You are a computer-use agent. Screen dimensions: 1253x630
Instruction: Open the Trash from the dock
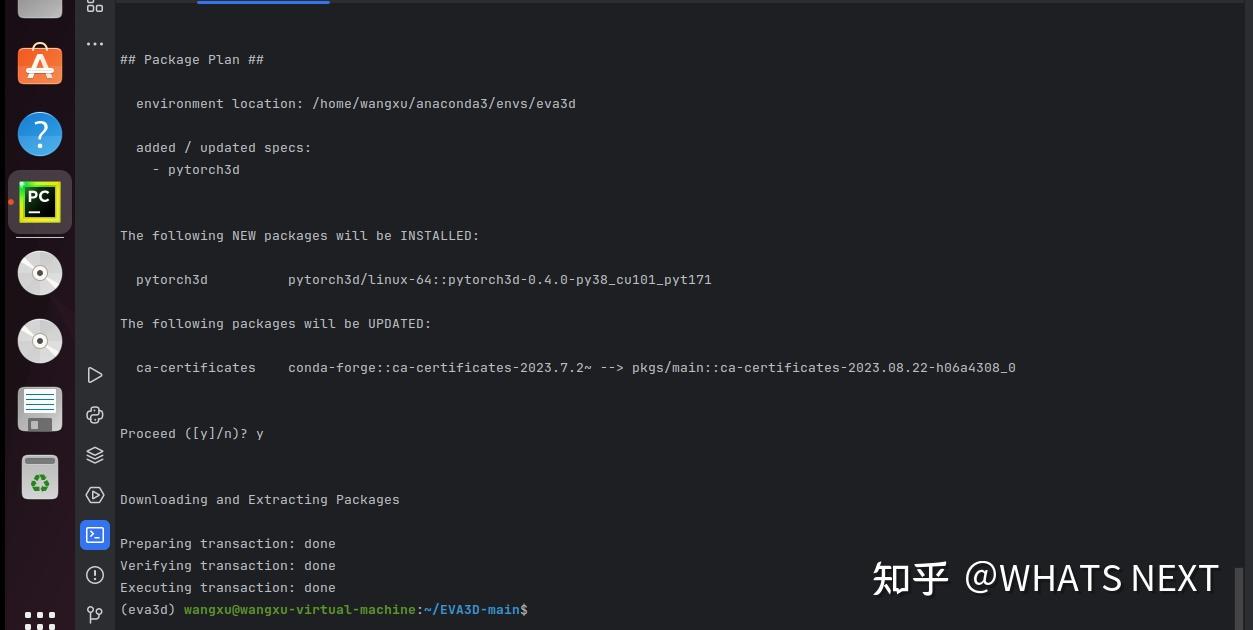coord(40,476)
